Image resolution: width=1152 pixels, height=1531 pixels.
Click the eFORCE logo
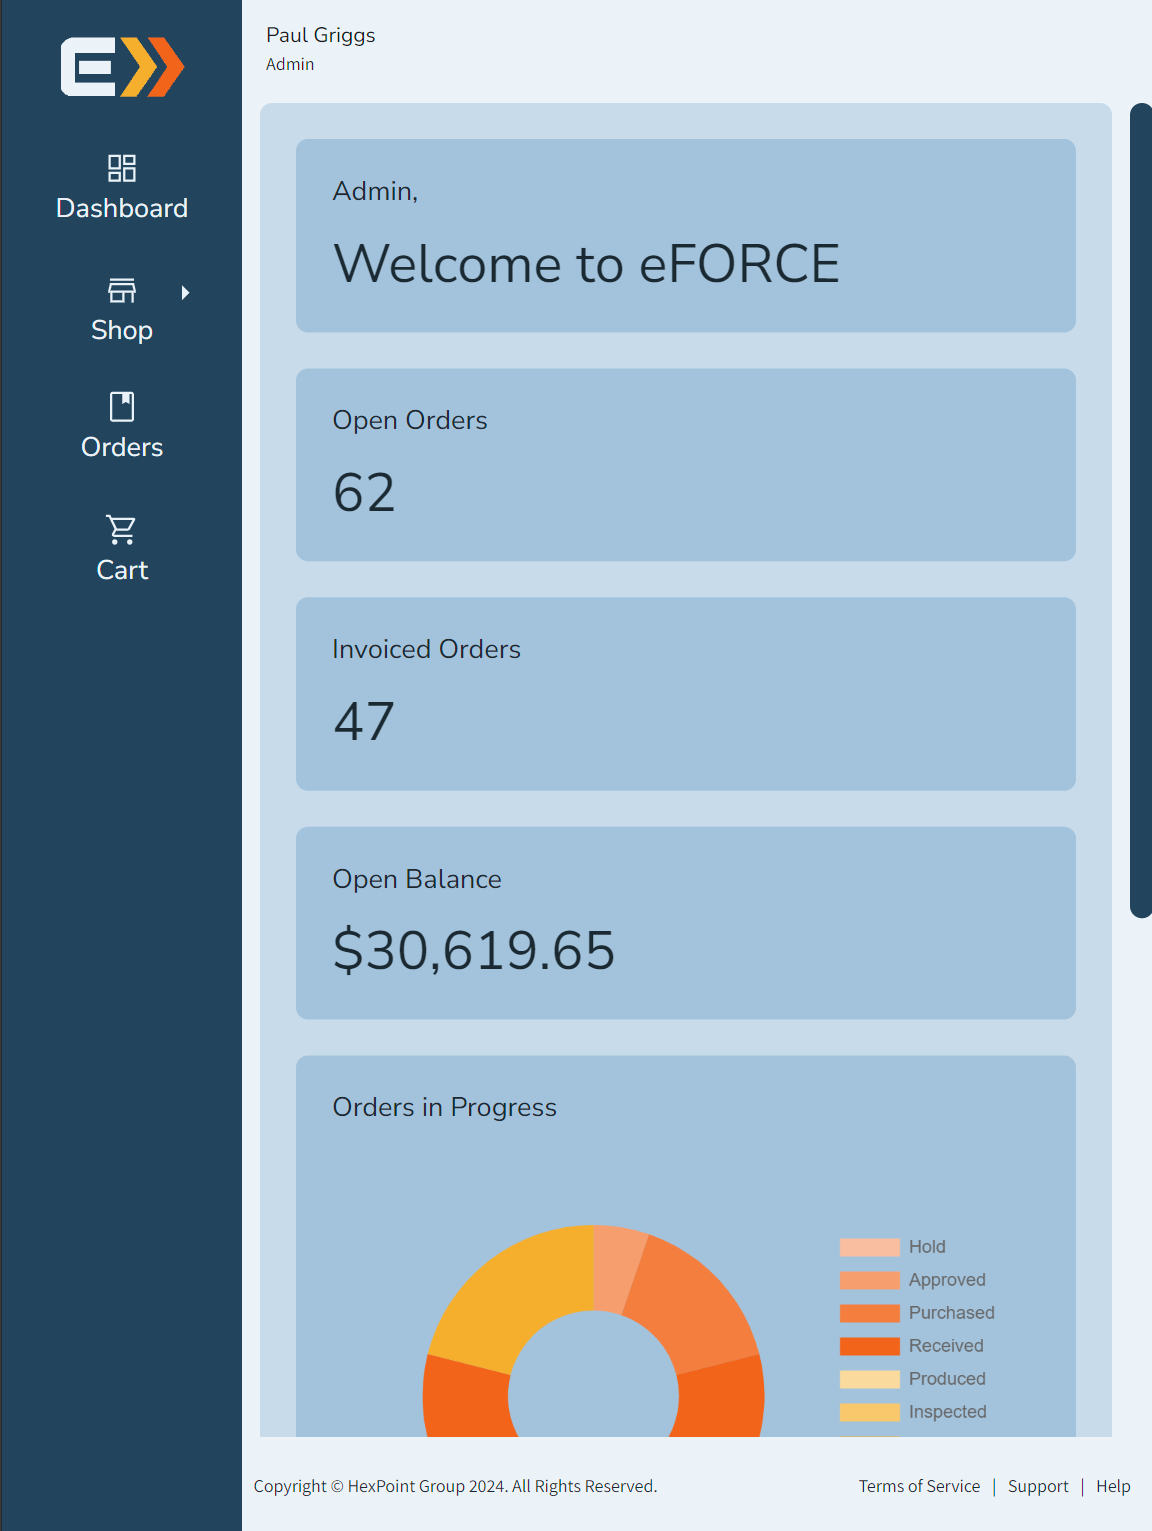122,67
